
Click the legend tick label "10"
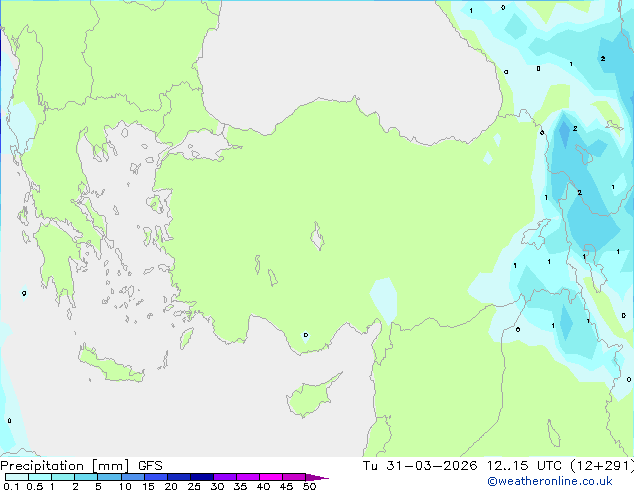click(125, 486)
